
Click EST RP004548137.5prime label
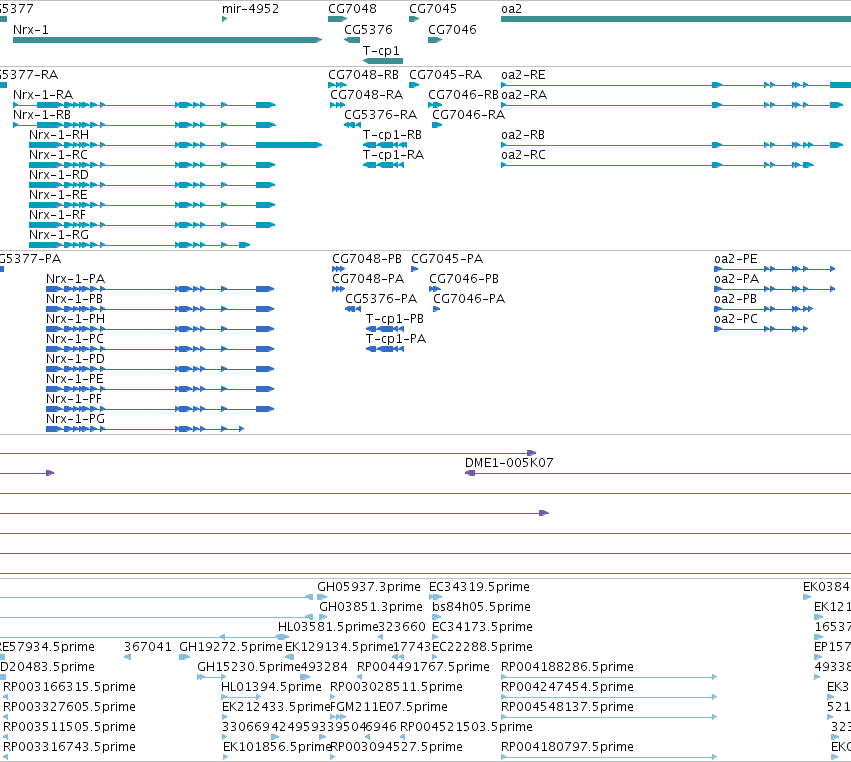pyautogui.click(x=567, y=707)
